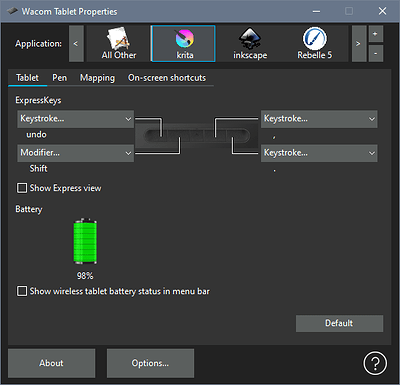The image size is (400, 385).
Task: Remove application with the - button
Action: [x=375, y=53]
